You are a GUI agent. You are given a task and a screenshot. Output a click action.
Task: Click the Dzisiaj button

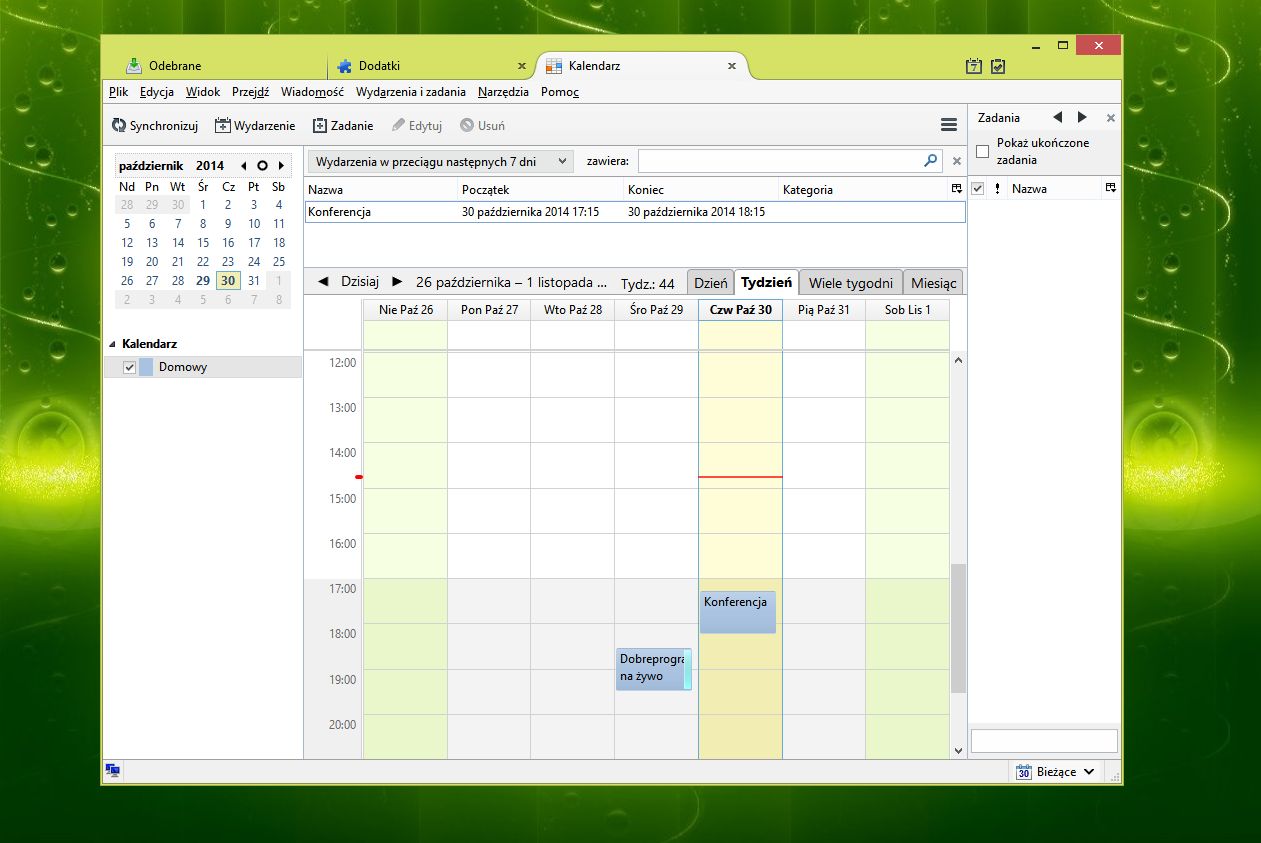coord(360,282)
